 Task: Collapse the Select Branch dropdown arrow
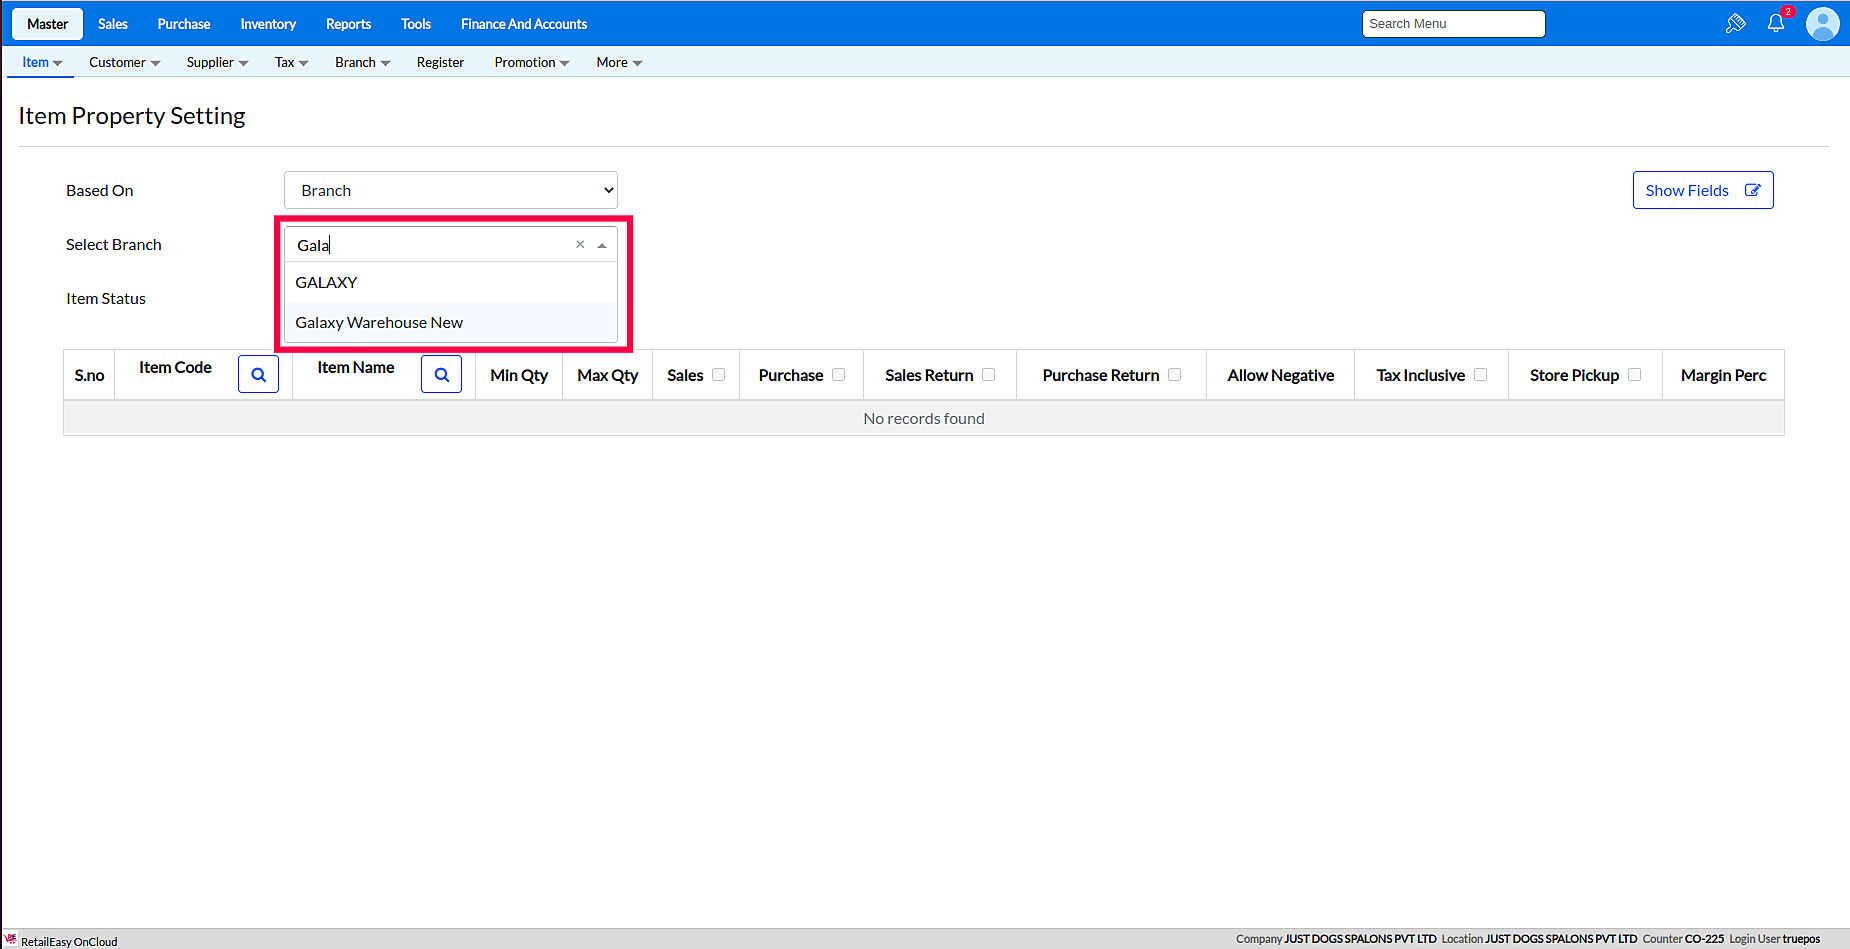[602, 245]
